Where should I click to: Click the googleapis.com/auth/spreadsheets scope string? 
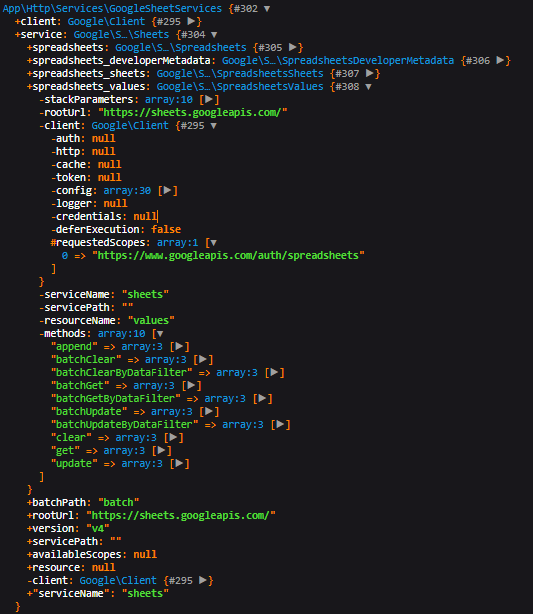[228, 256]
